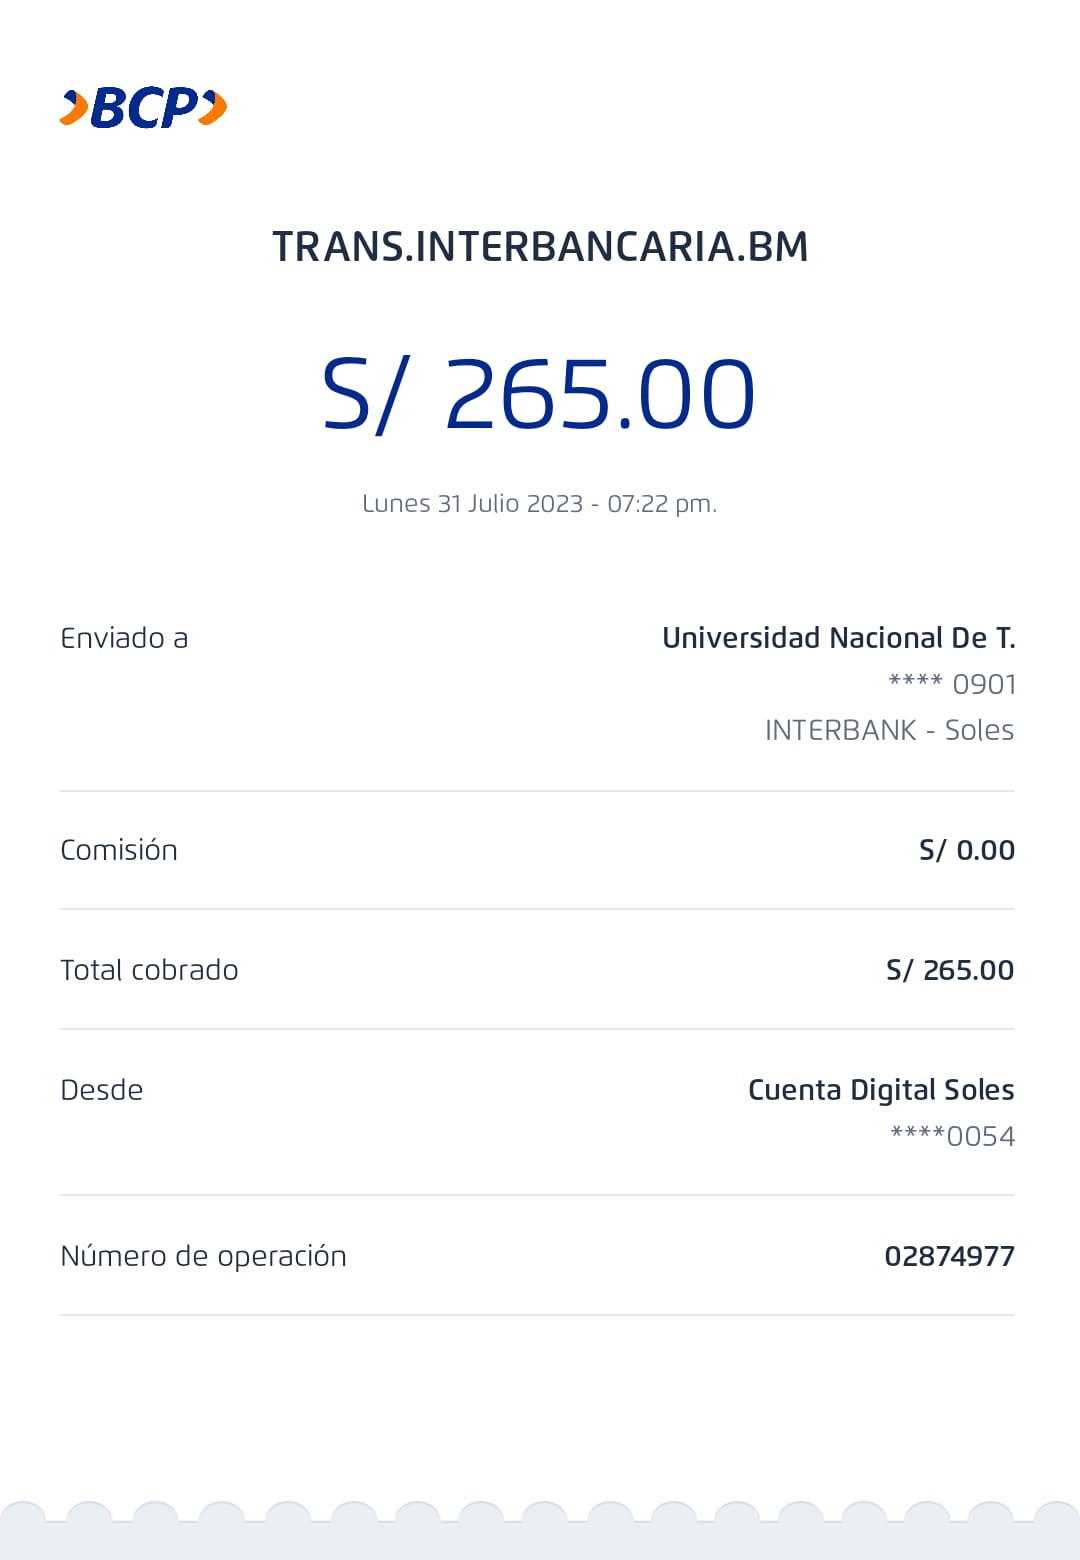Click the Desde label

[x=102, y=1090]
